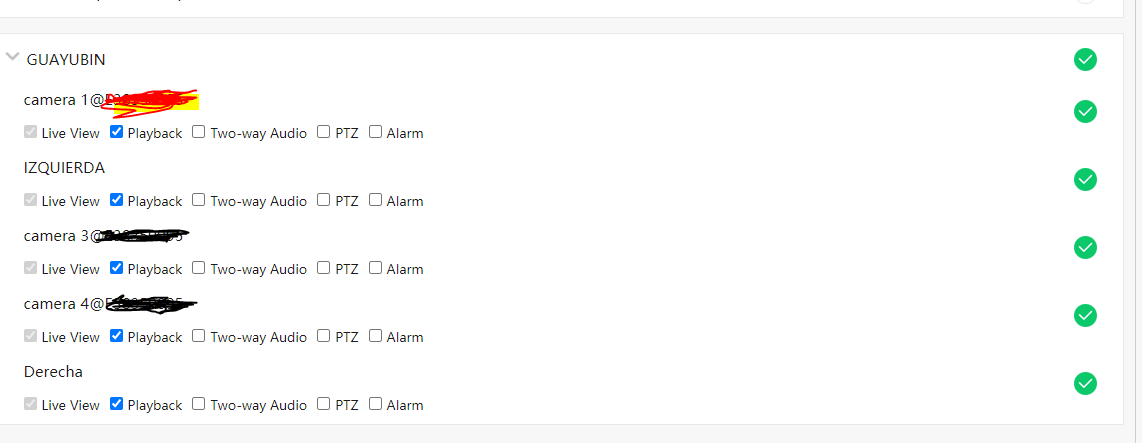This screenshot has height=443, width=1142.
Task: Enable Two-way Audio for Derecha
Action: [199, 404]
